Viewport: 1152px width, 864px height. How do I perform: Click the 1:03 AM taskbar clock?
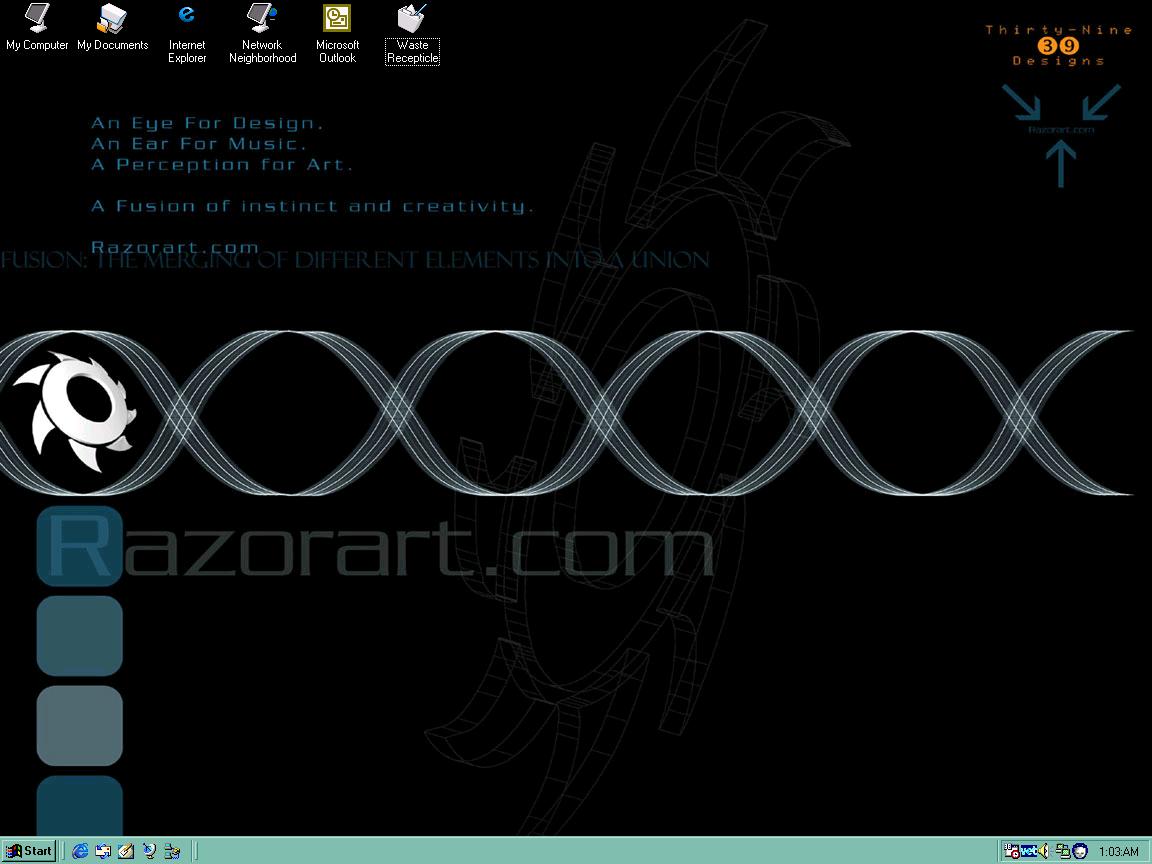click(x=1118, y=852)
